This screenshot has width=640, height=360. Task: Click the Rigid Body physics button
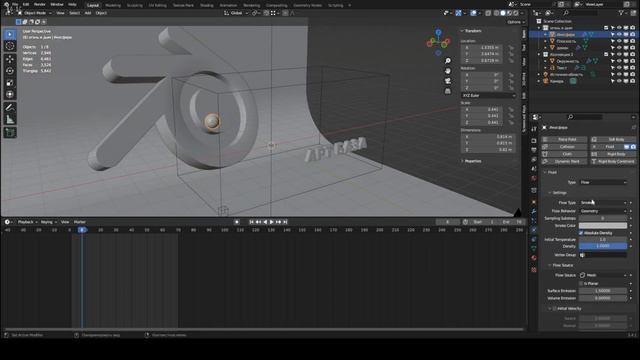(x=613, y=154)
